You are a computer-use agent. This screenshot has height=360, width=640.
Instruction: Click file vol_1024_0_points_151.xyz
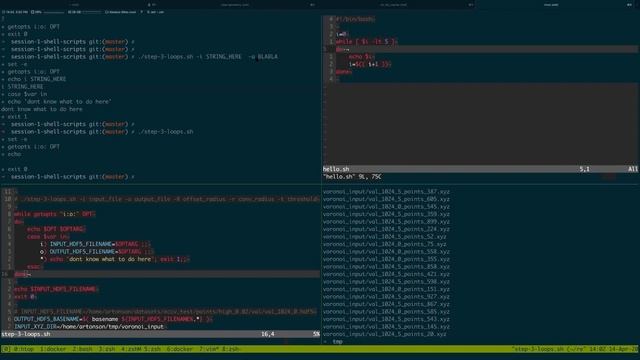click(386, 289)
